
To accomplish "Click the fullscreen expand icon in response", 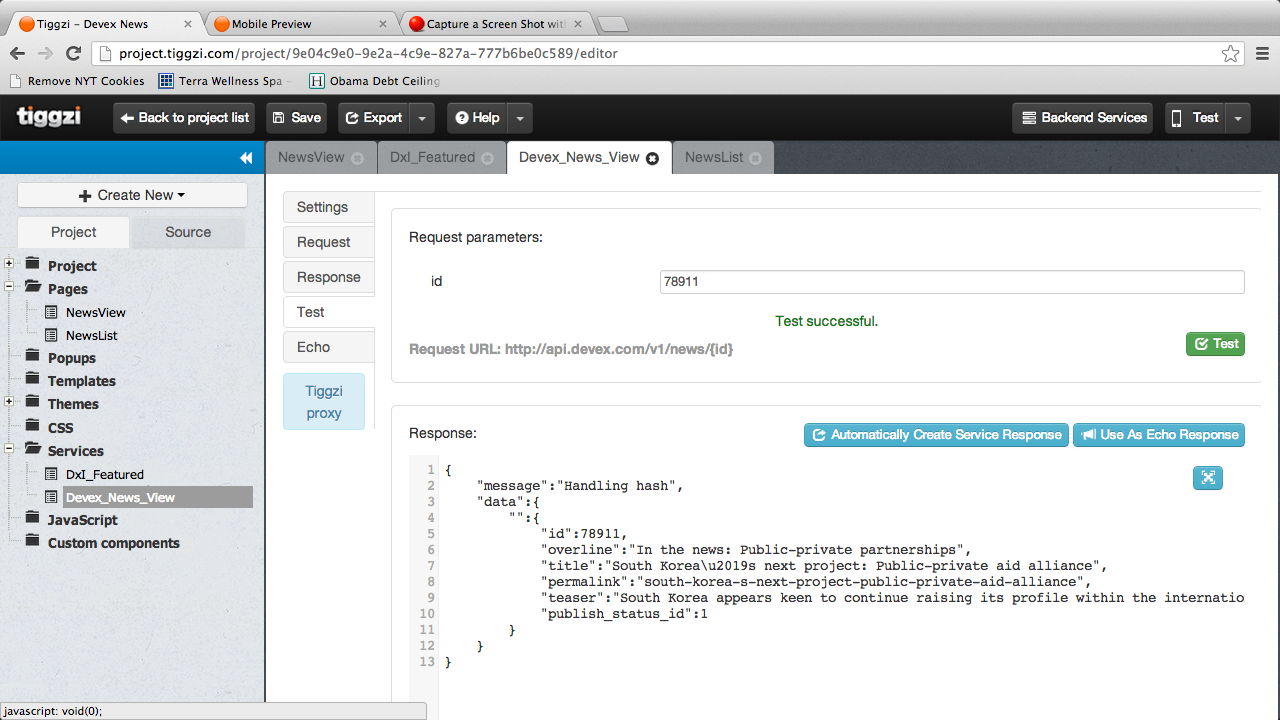I will pyautogui.click(x=1208, y=478).
